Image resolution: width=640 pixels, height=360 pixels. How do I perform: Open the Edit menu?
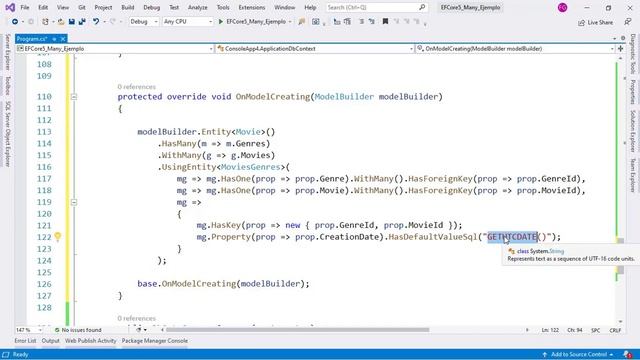(43, 7)
